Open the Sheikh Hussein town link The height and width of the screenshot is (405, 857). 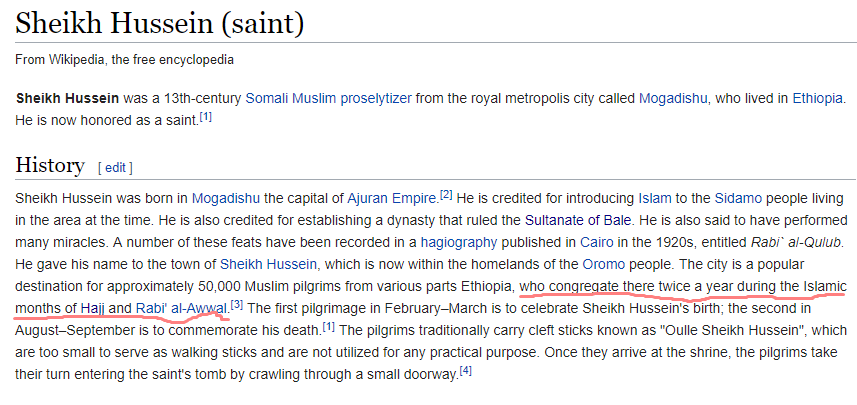pyautogui.click(x=268, y=265)
